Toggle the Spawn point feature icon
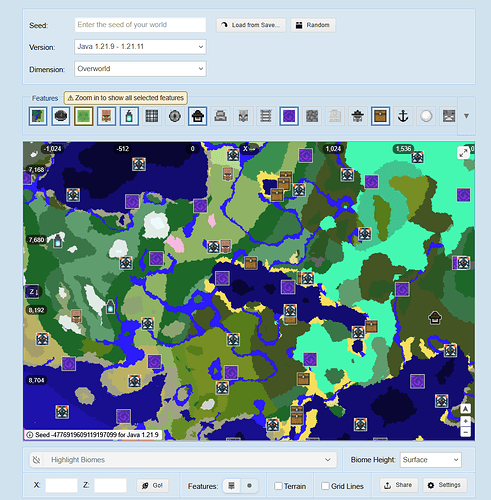The height and width of the screenshot is (500, 491). 61,116
